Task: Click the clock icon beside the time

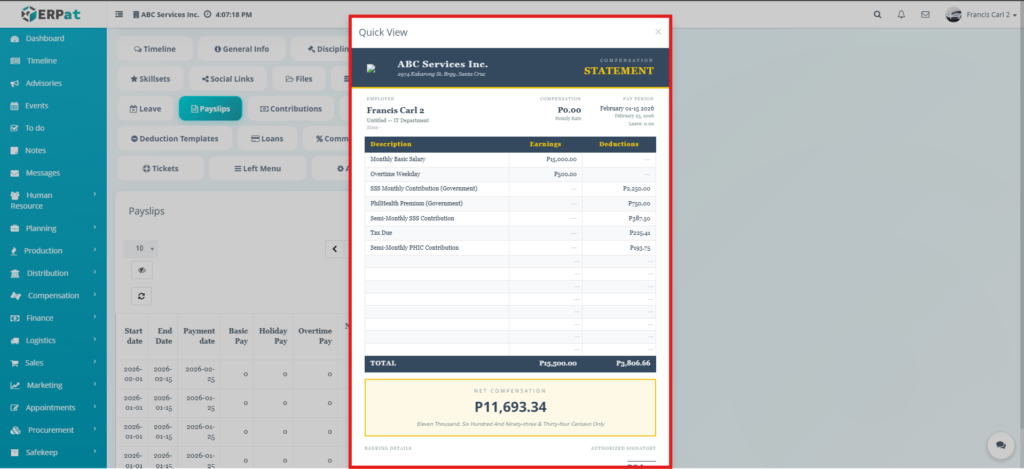Action: point(206,15)
